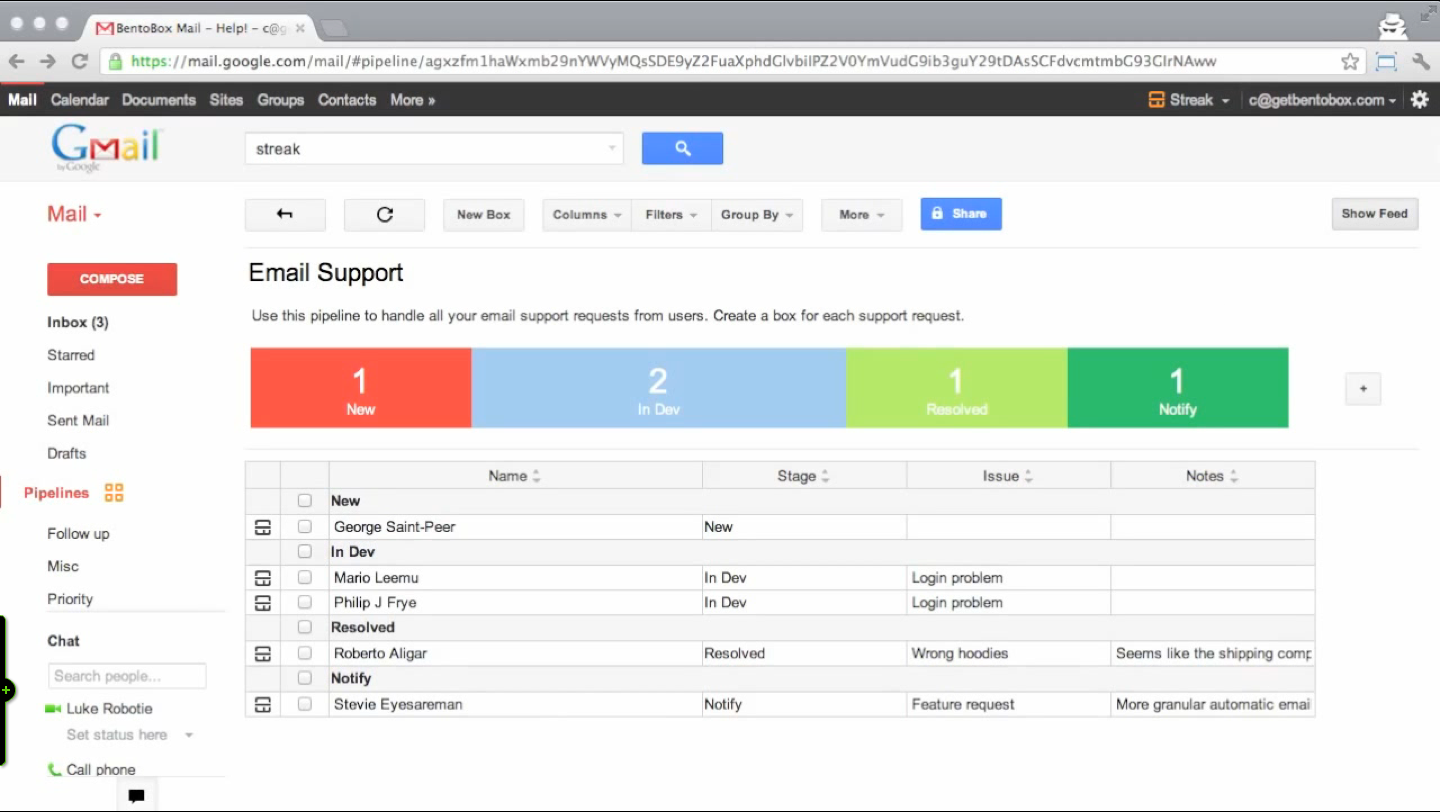Open the box icon for George Saint-Peer

263,527
